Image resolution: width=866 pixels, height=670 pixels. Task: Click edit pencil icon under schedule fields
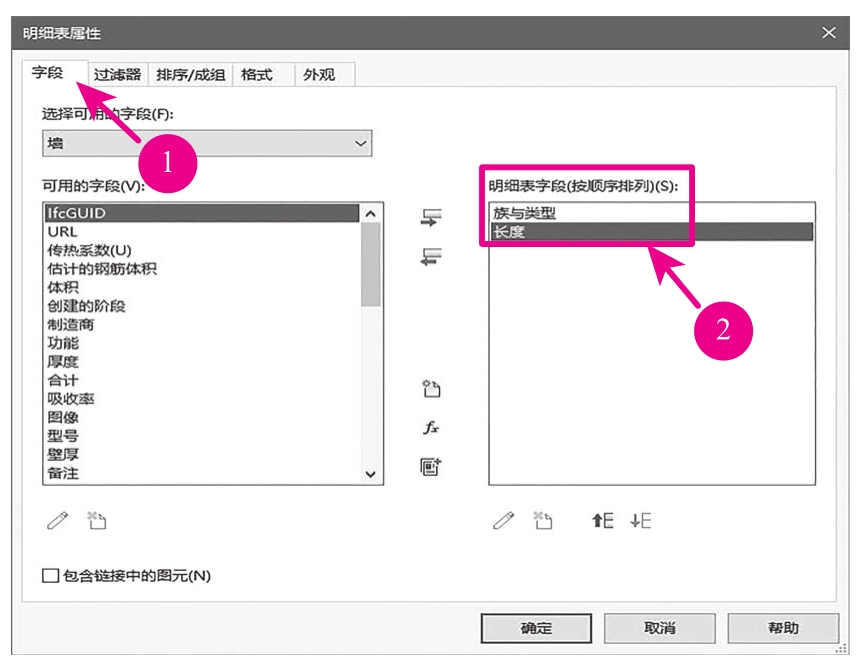point(504,521)
